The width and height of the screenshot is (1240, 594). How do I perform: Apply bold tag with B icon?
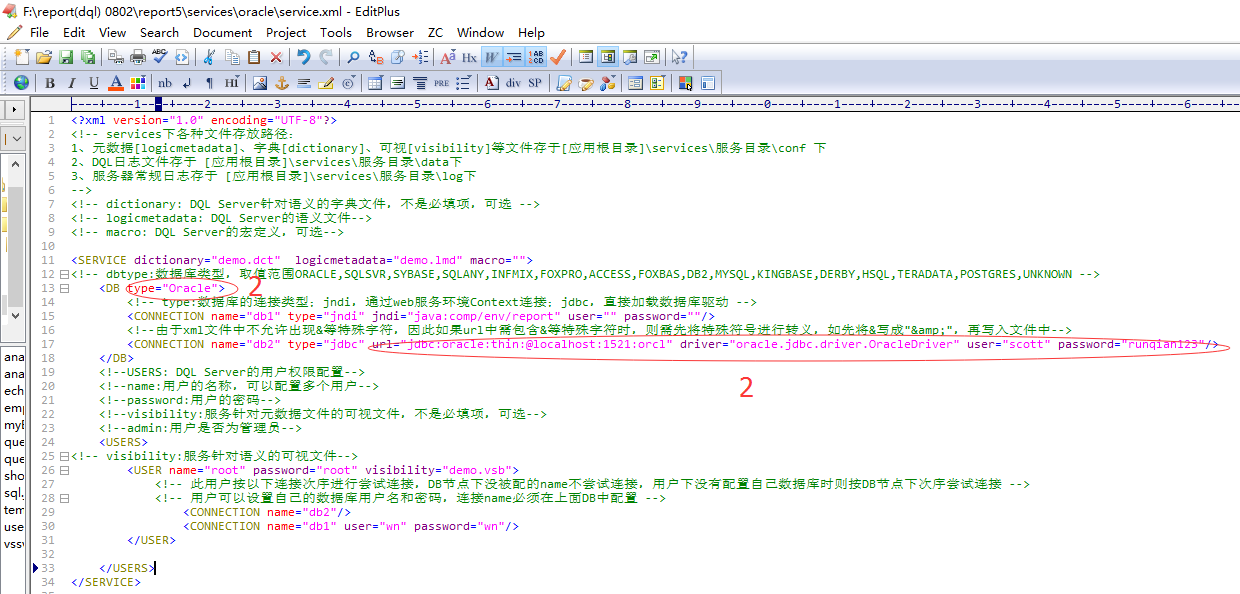click(x=50, y=83)
